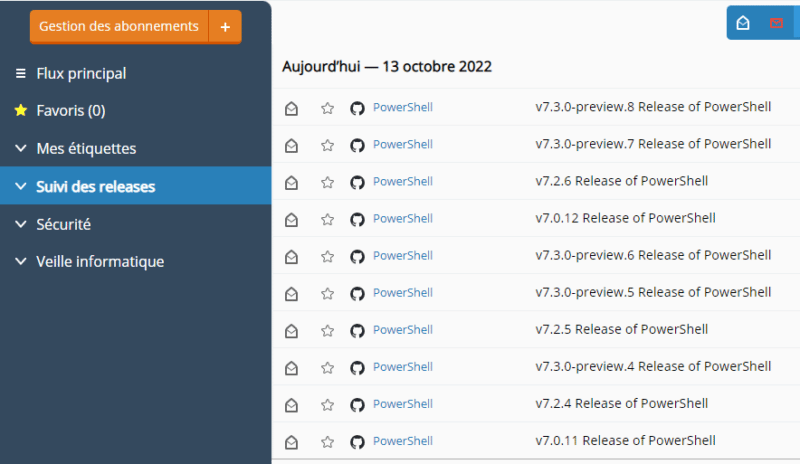The image size is (800, 464).
Task: Click GitHub icon in v7.3.0-preview.6 row
Action: 357,257
